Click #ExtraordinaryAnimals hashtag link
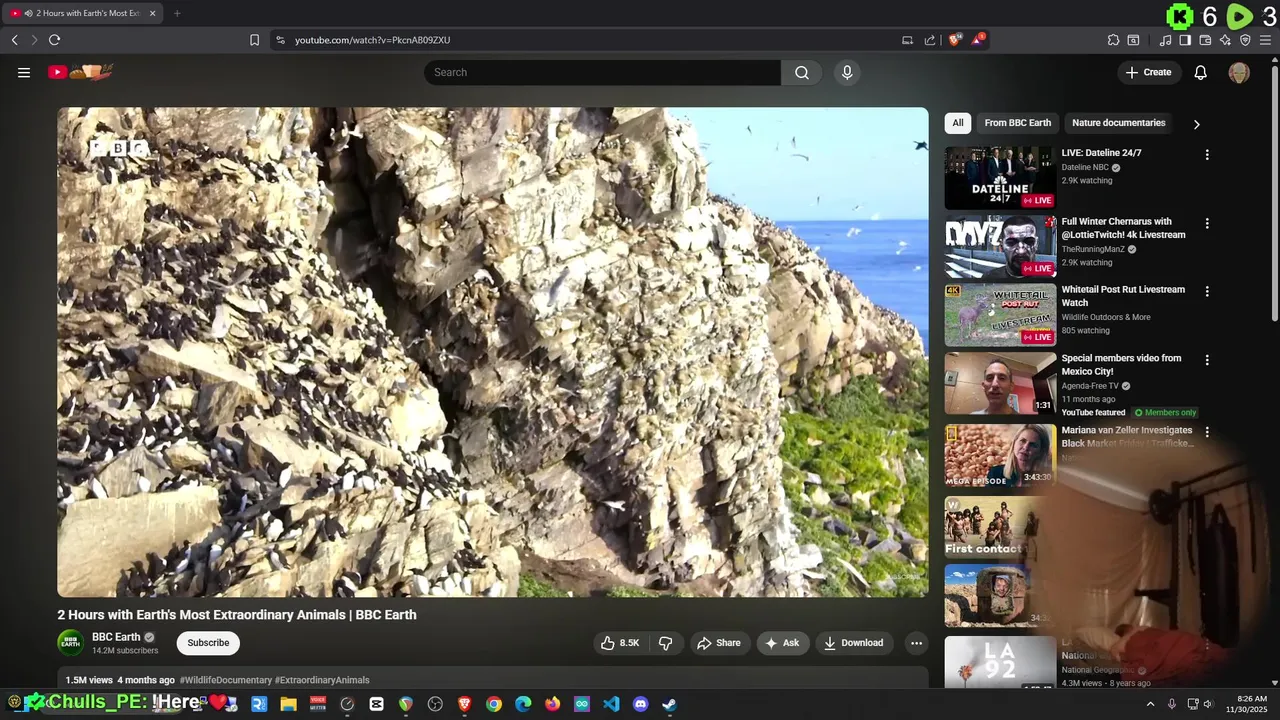The image size is (1280, 720). click(x=322, y=680)
